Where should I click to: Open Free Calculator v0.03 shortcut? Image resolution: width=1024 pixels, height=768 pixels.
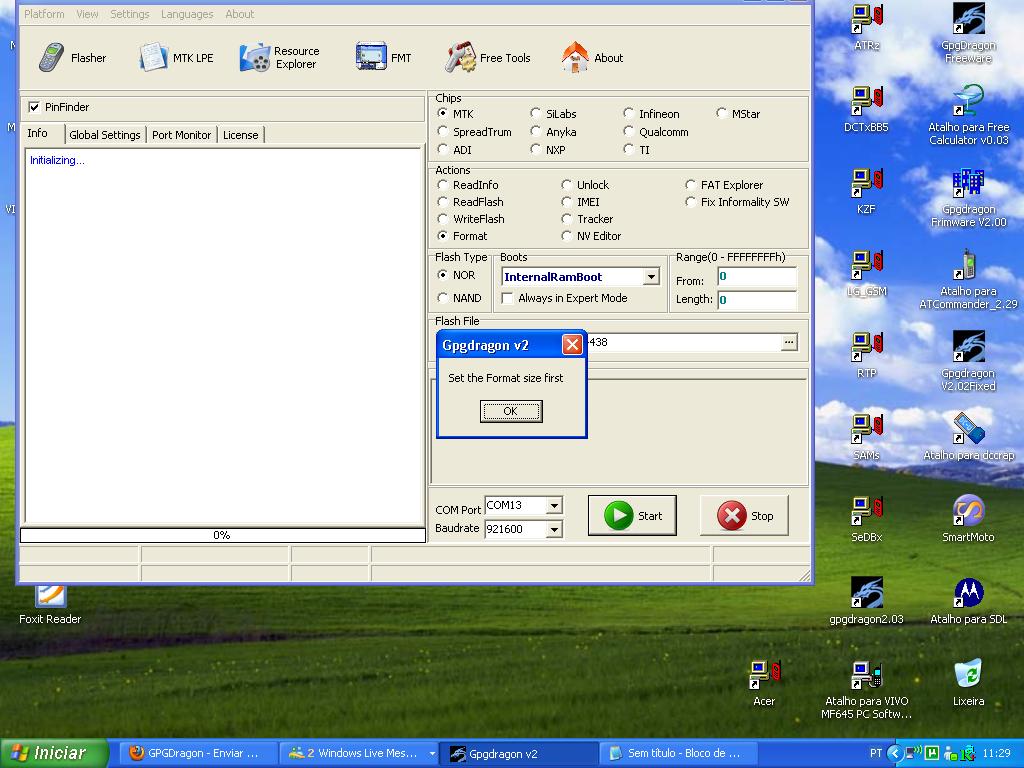click(x=968, y=115)
